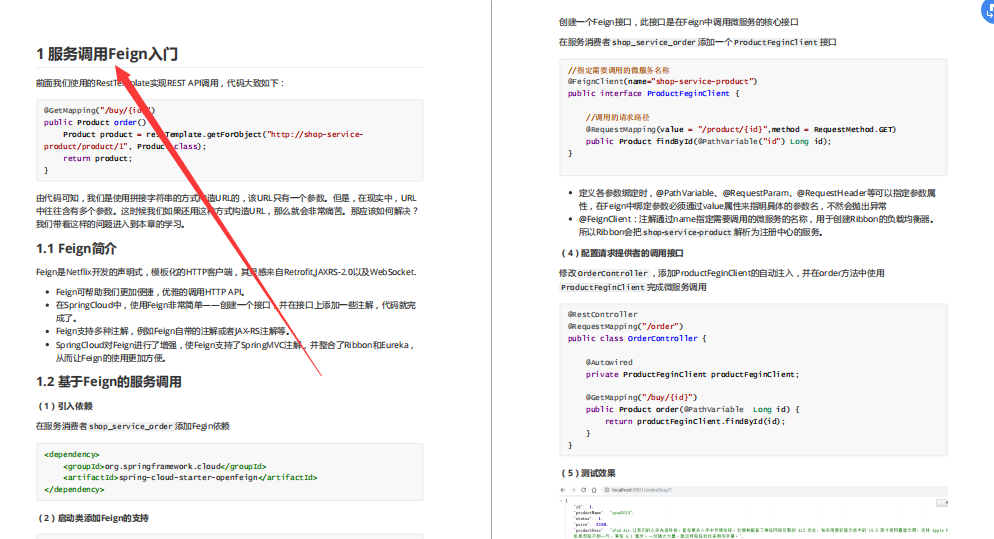Viewport: 994px width, 539px height.
Task: Click the forward arrow in embedded browser screenshot
Action: [573, 490]
